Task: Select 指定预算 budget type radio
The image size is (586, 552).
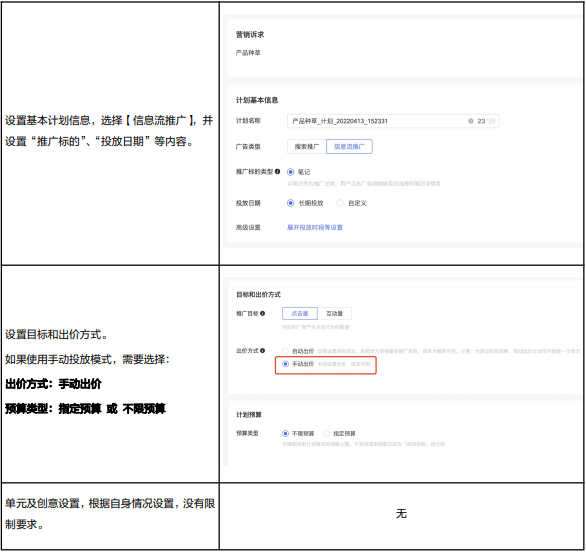Action: [327, 434]
